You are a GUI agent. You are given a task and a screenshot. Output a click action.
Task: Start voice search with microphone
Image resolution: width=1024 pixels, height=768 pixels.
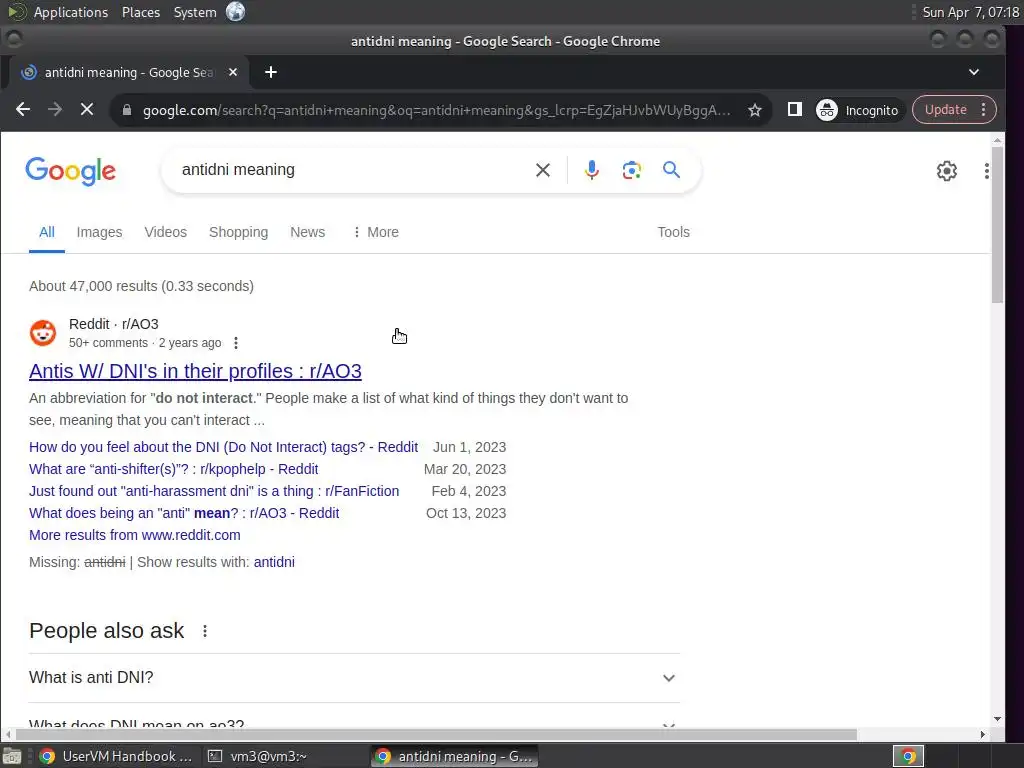(591, 170)
